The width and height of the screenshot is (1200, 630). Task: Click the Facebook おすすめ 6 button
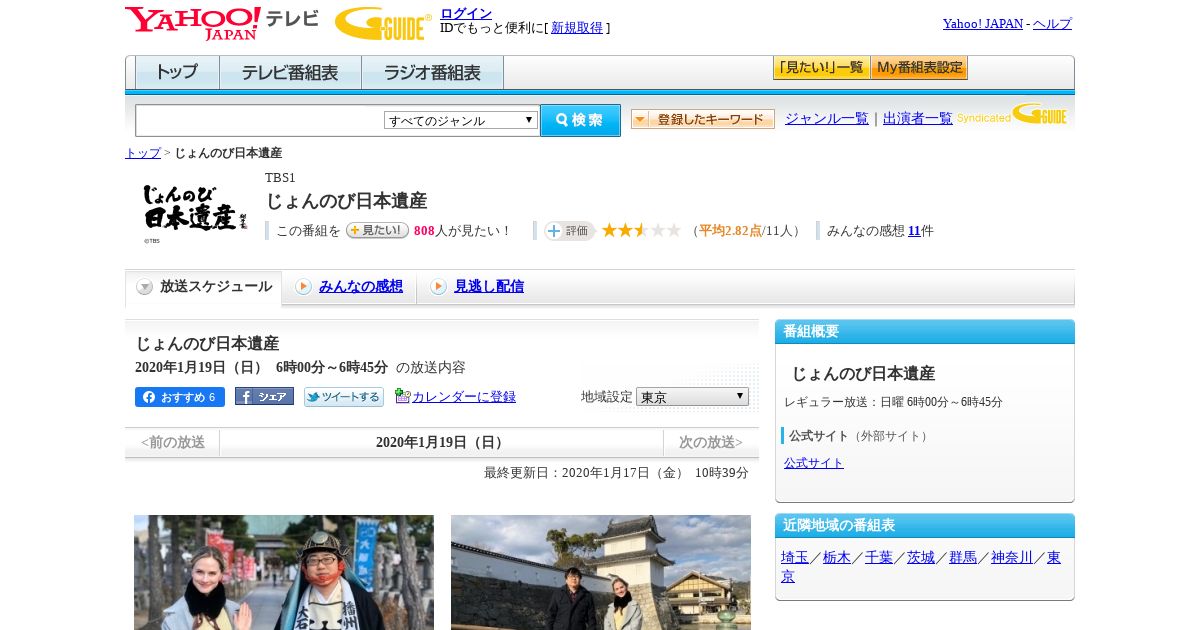[180, 397]
